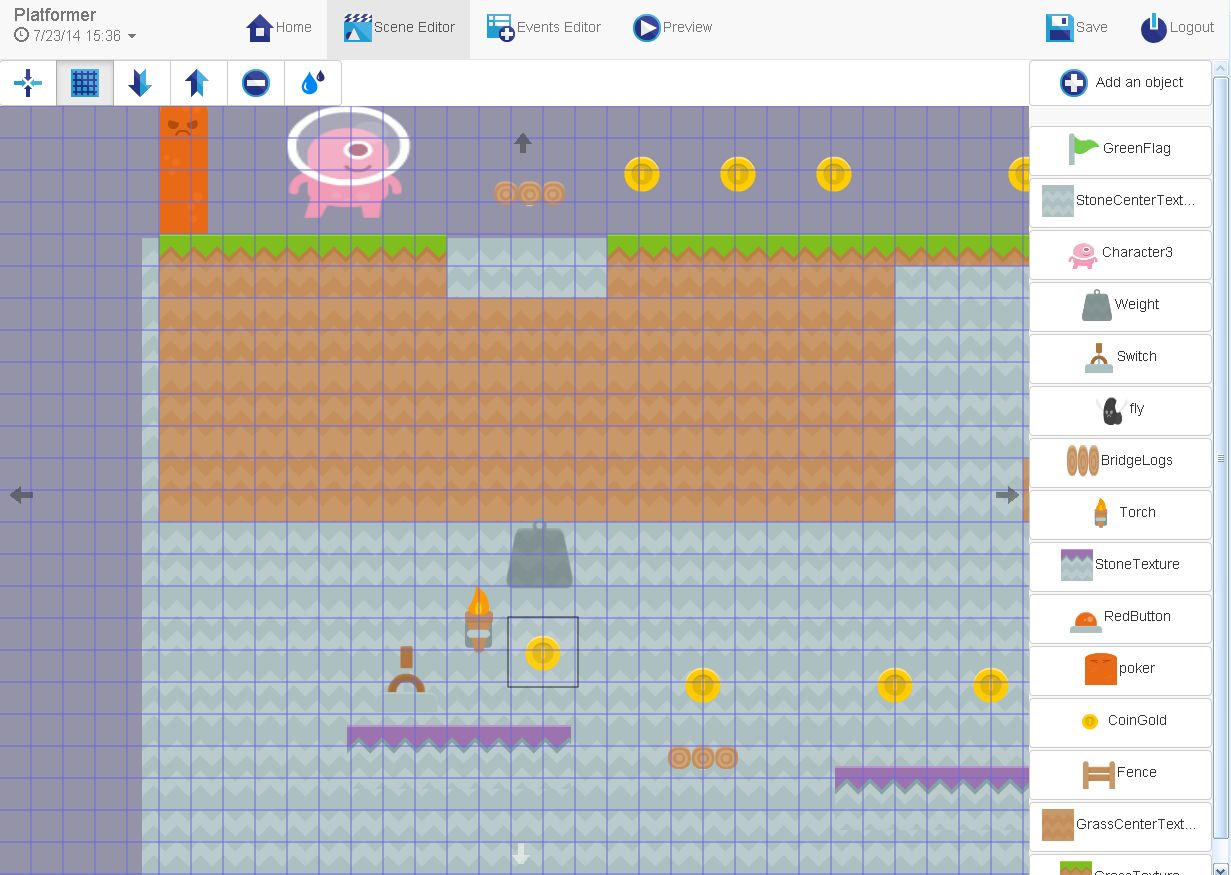Switch to the Events Editor tab
Screen dimensions: 1231x875
click(544, 28)
